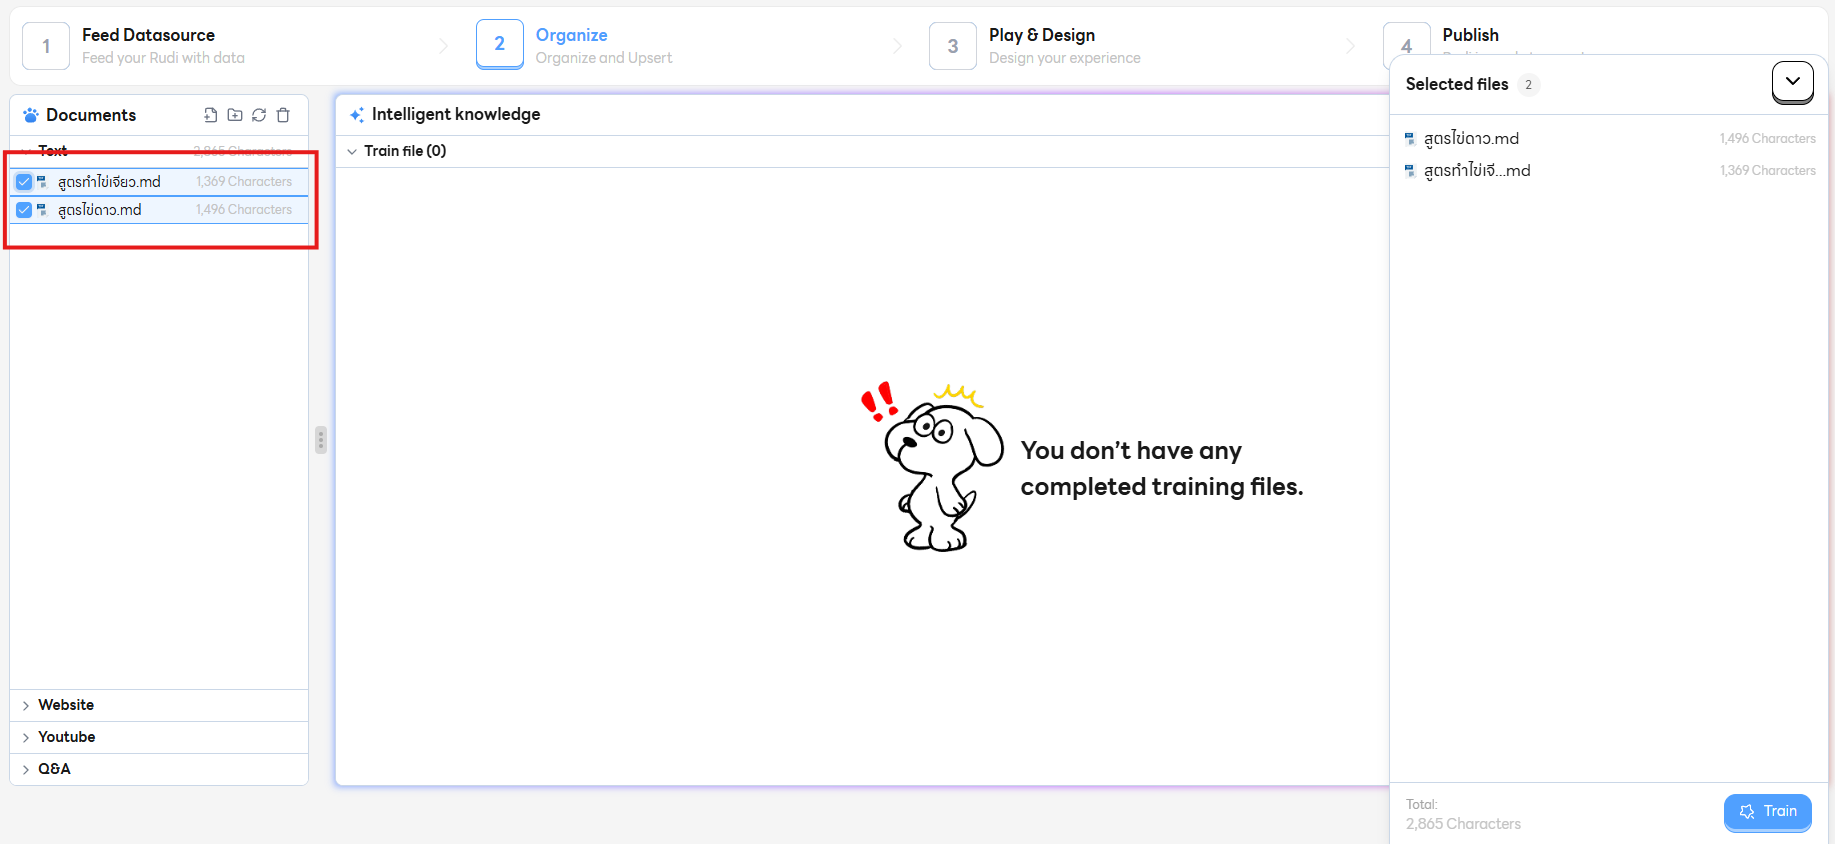Click the panel splitter handle beside Documents
Screen dimensions: 1835x844
(x=321, y=440)
